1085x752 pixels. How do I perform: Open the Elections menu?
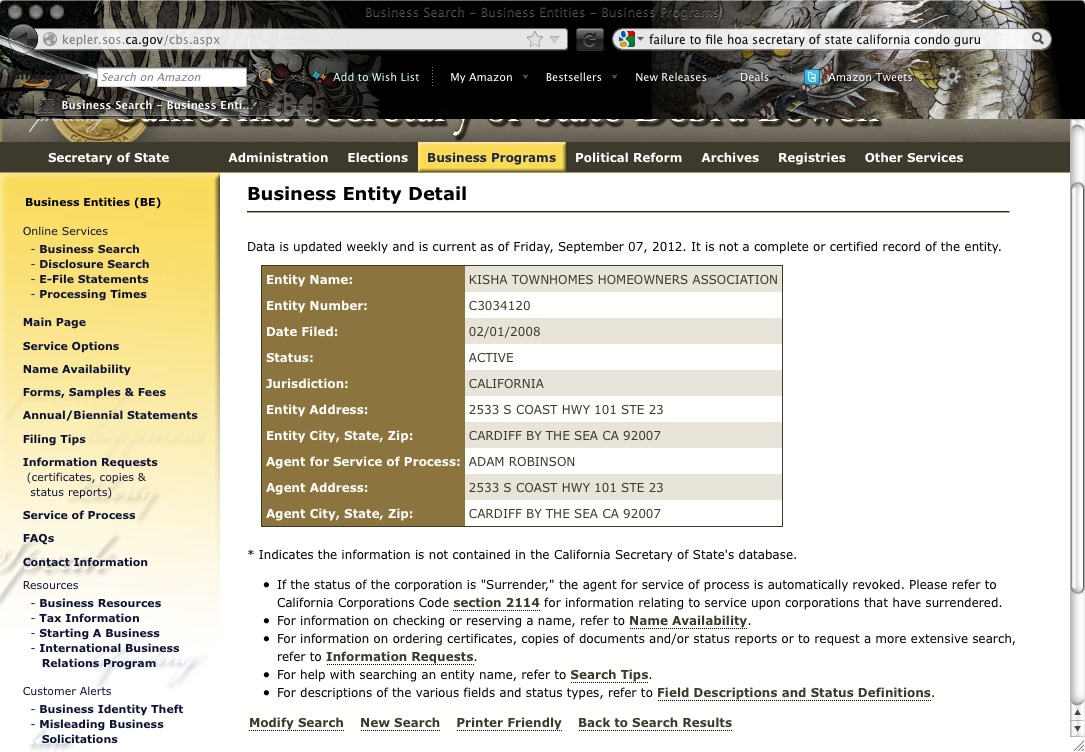(377, 158)
